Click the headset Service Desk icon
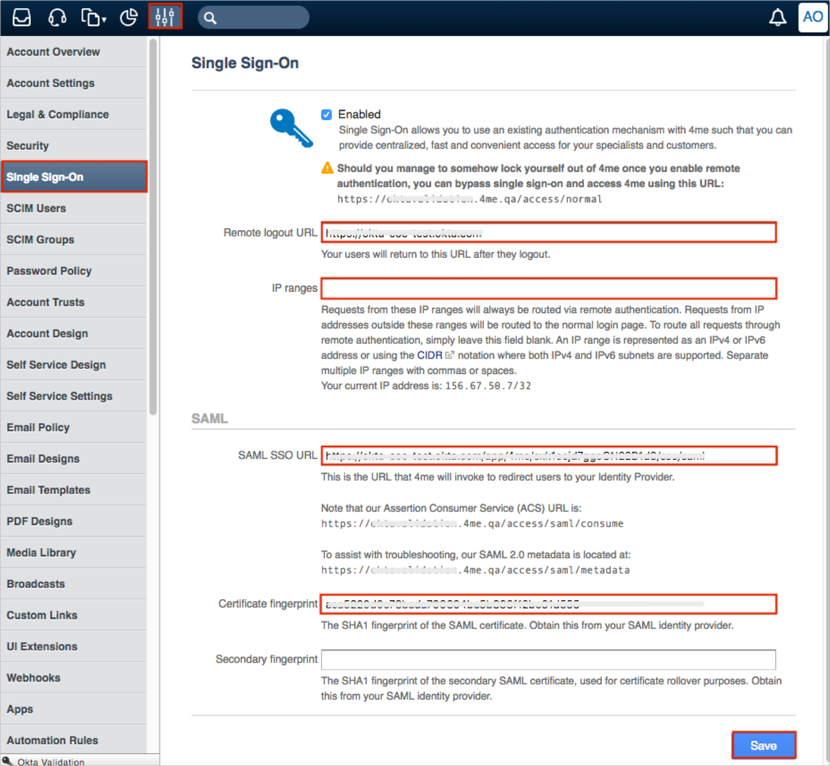Image resolution: width=830 pixels, height=766 pixels. click(57, 17)
